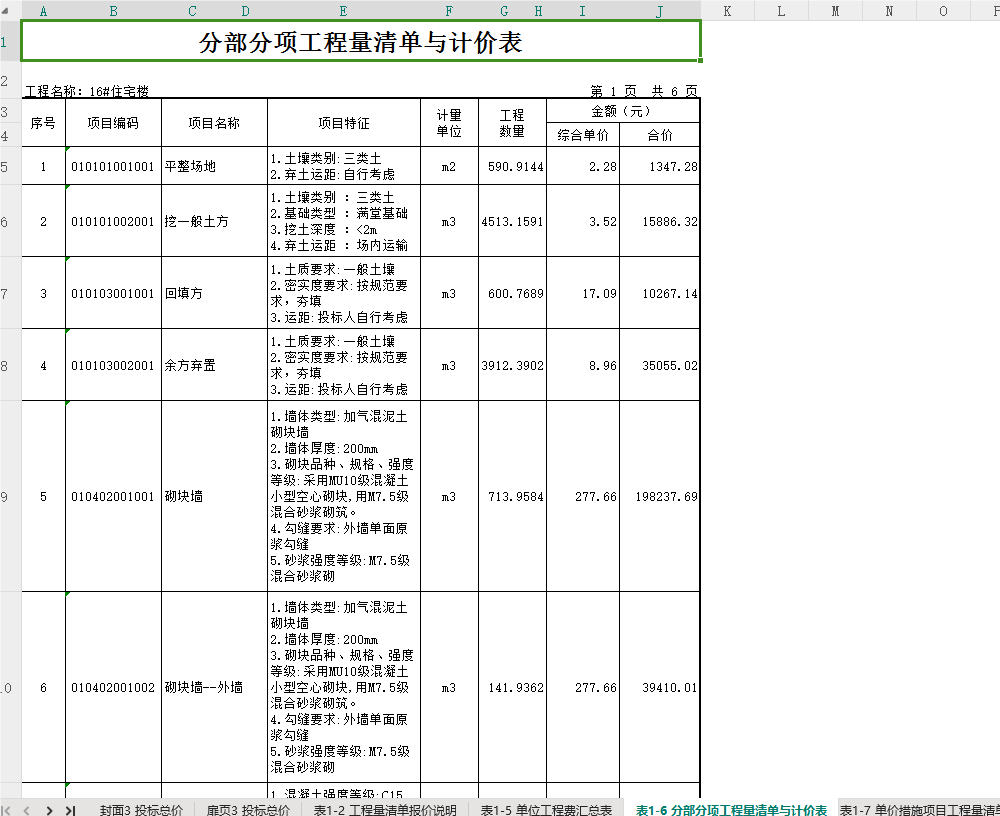Select the 平整场地 item name cell
The height and width of the screenshot is (816, 1000).
[x=214, y=166]
